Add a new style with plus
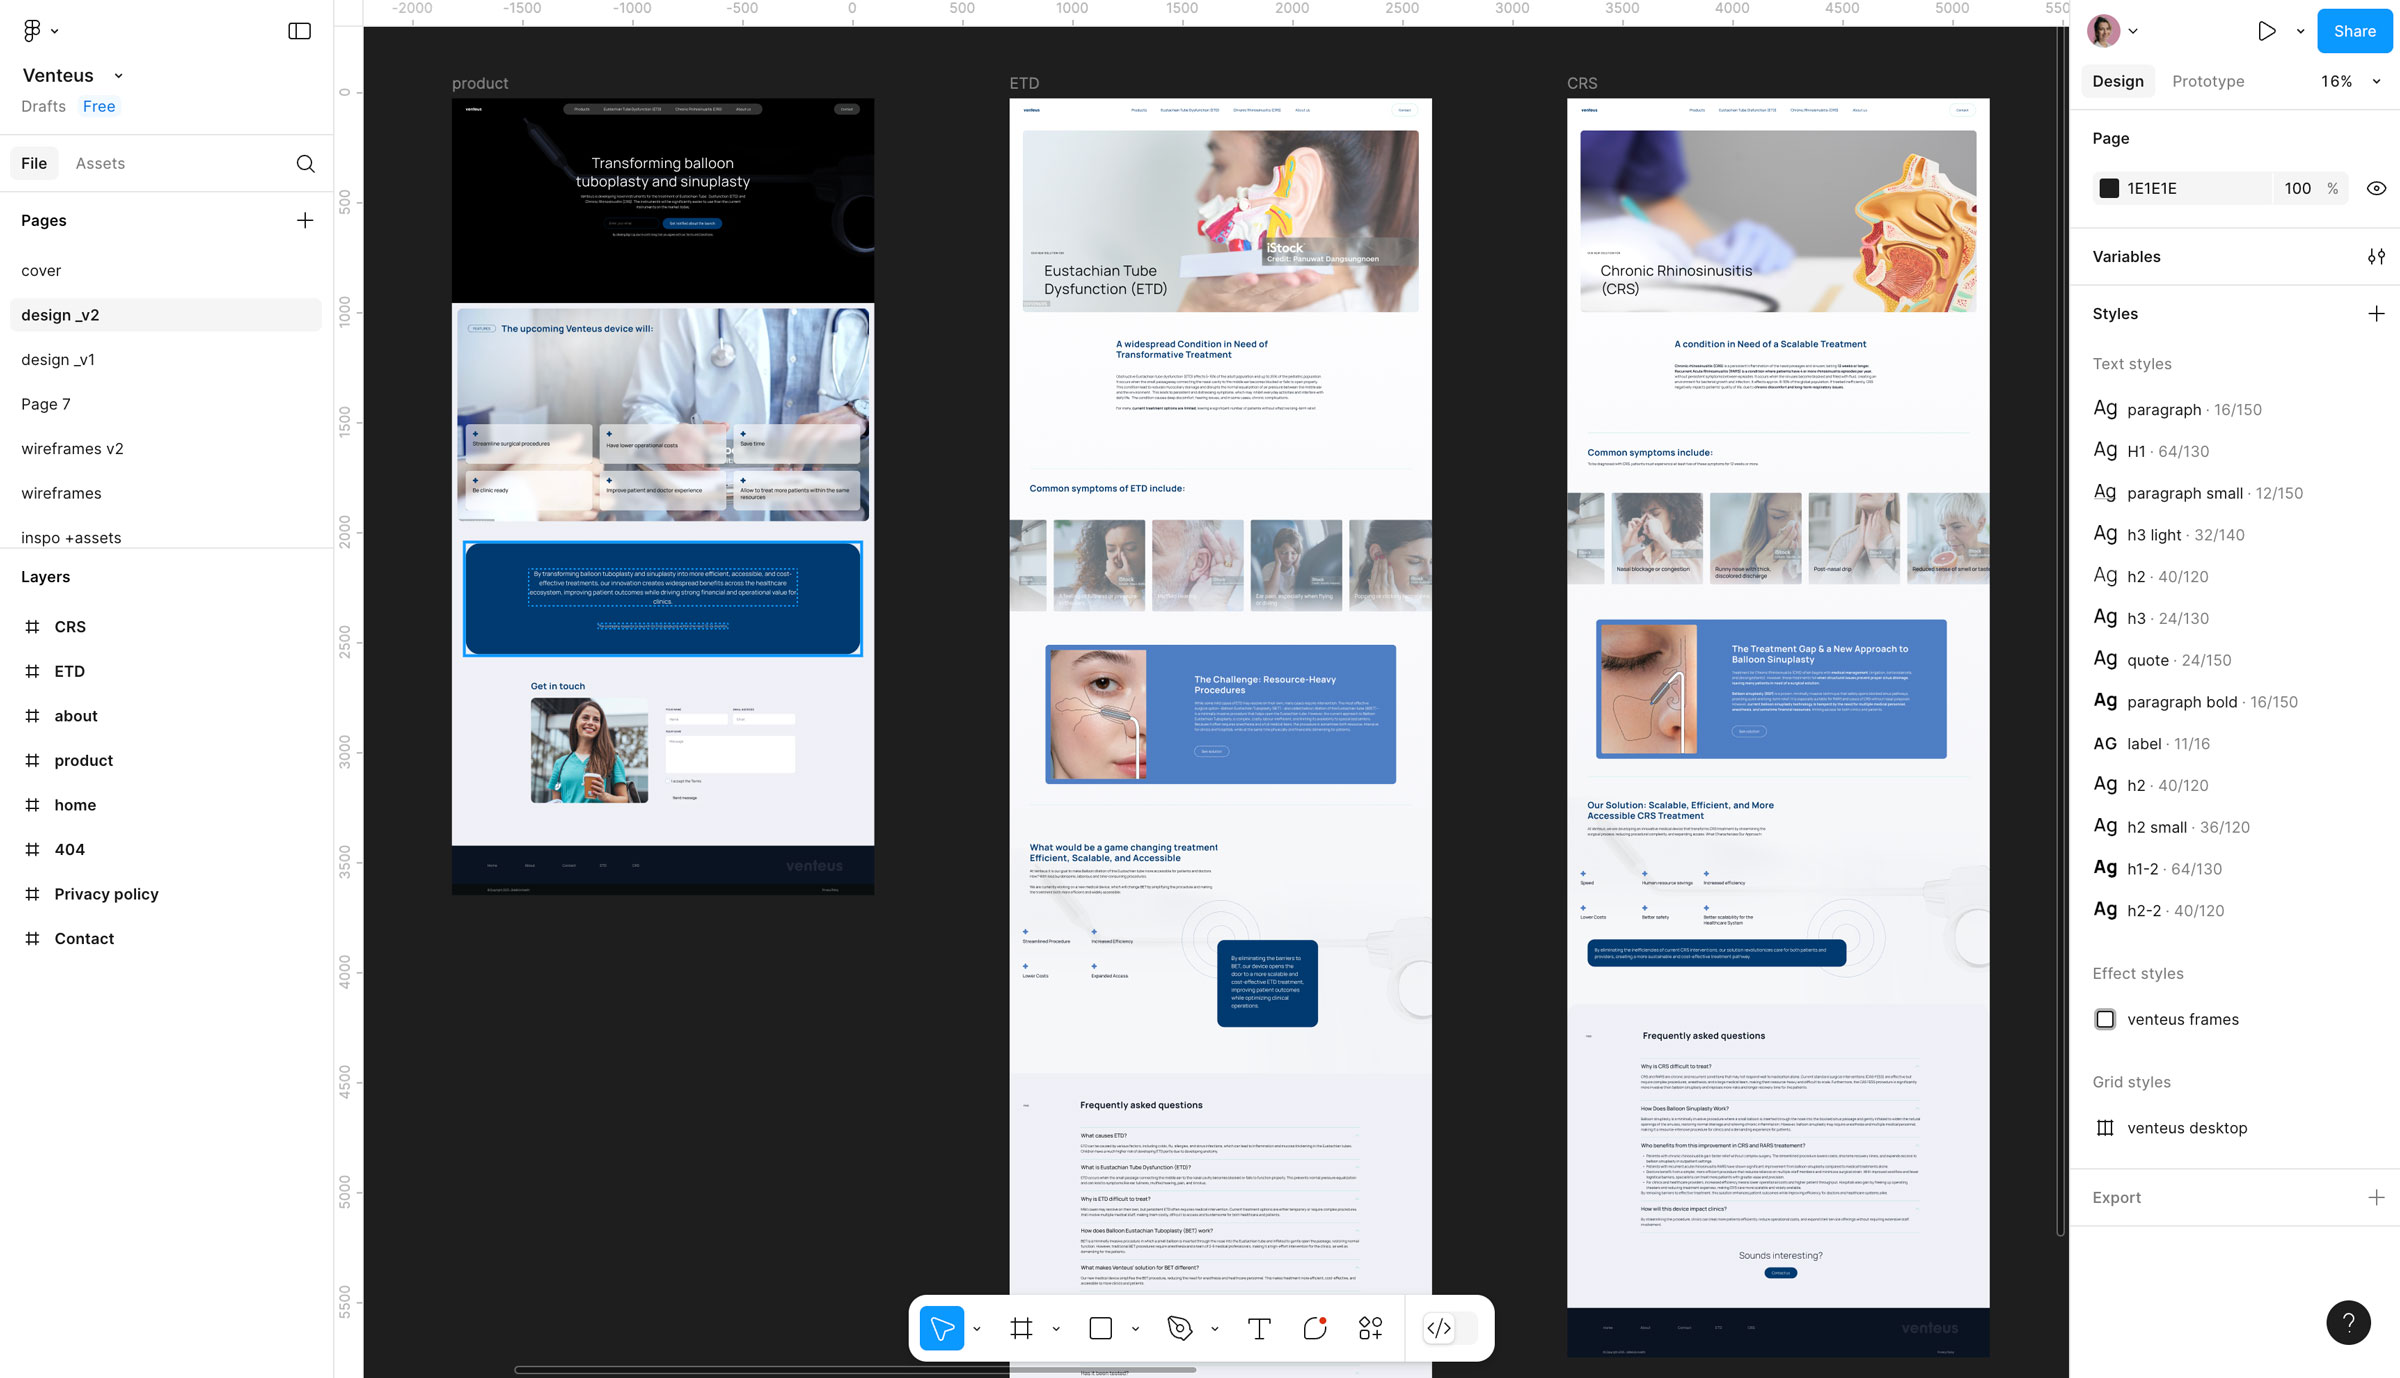This screenshot has width=2400, height=1378. click(2376, 314)
